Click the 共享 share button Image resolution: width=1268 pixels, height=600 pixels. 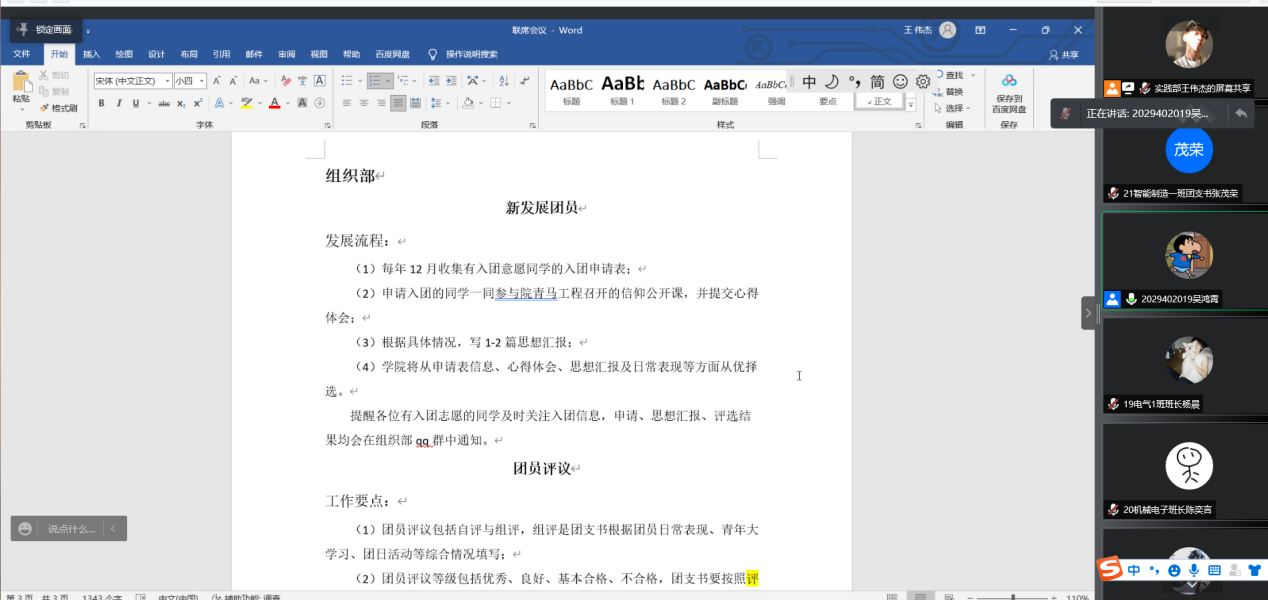click(1063, 55)
